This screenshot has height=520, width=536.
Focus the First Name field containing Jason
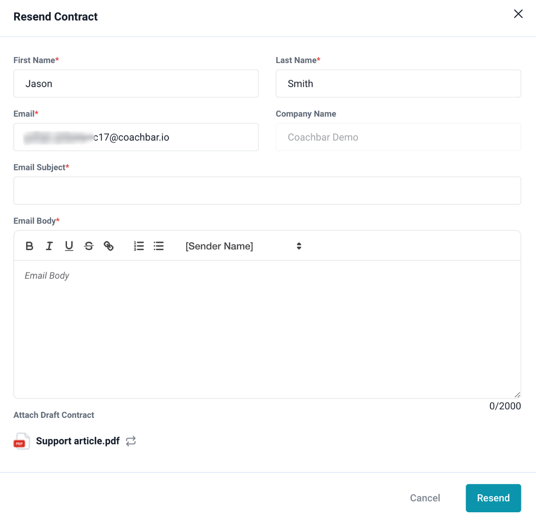(136, 84)
